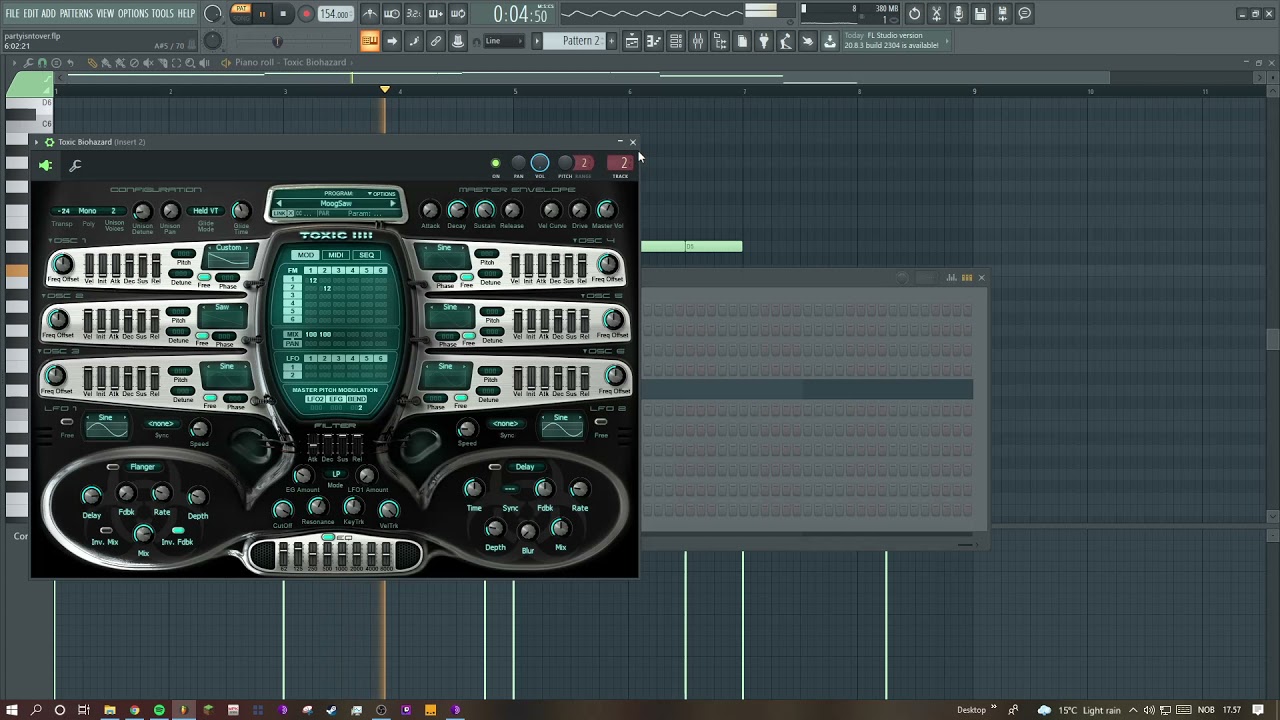Switch to the SEQ tab

(367, 255)
